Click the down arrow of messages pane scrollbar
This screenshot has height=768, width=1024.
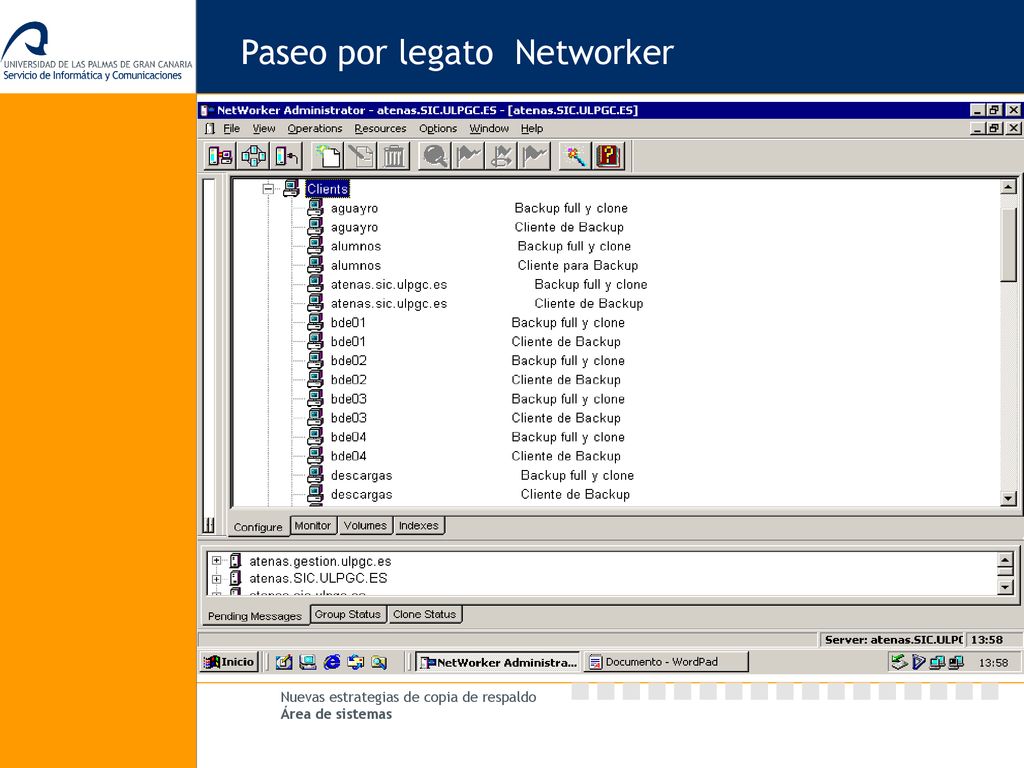point(1006,587)
